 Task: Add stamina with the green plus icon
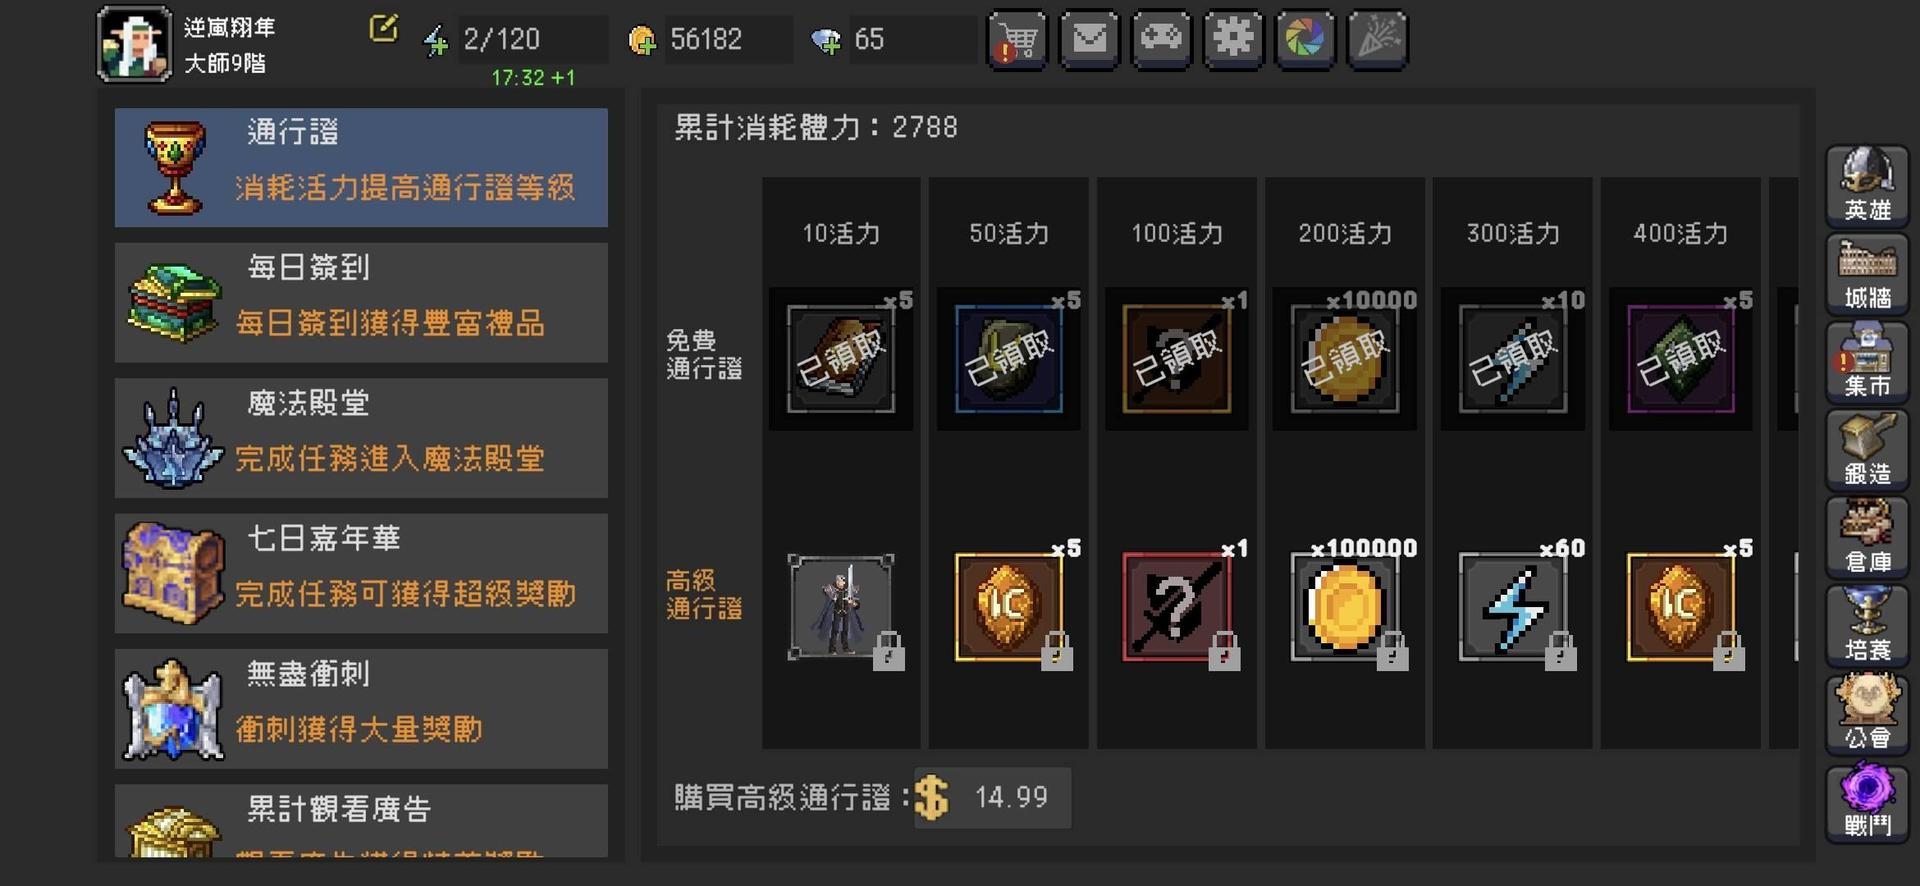pyautogui.click(x=435, y=41)
